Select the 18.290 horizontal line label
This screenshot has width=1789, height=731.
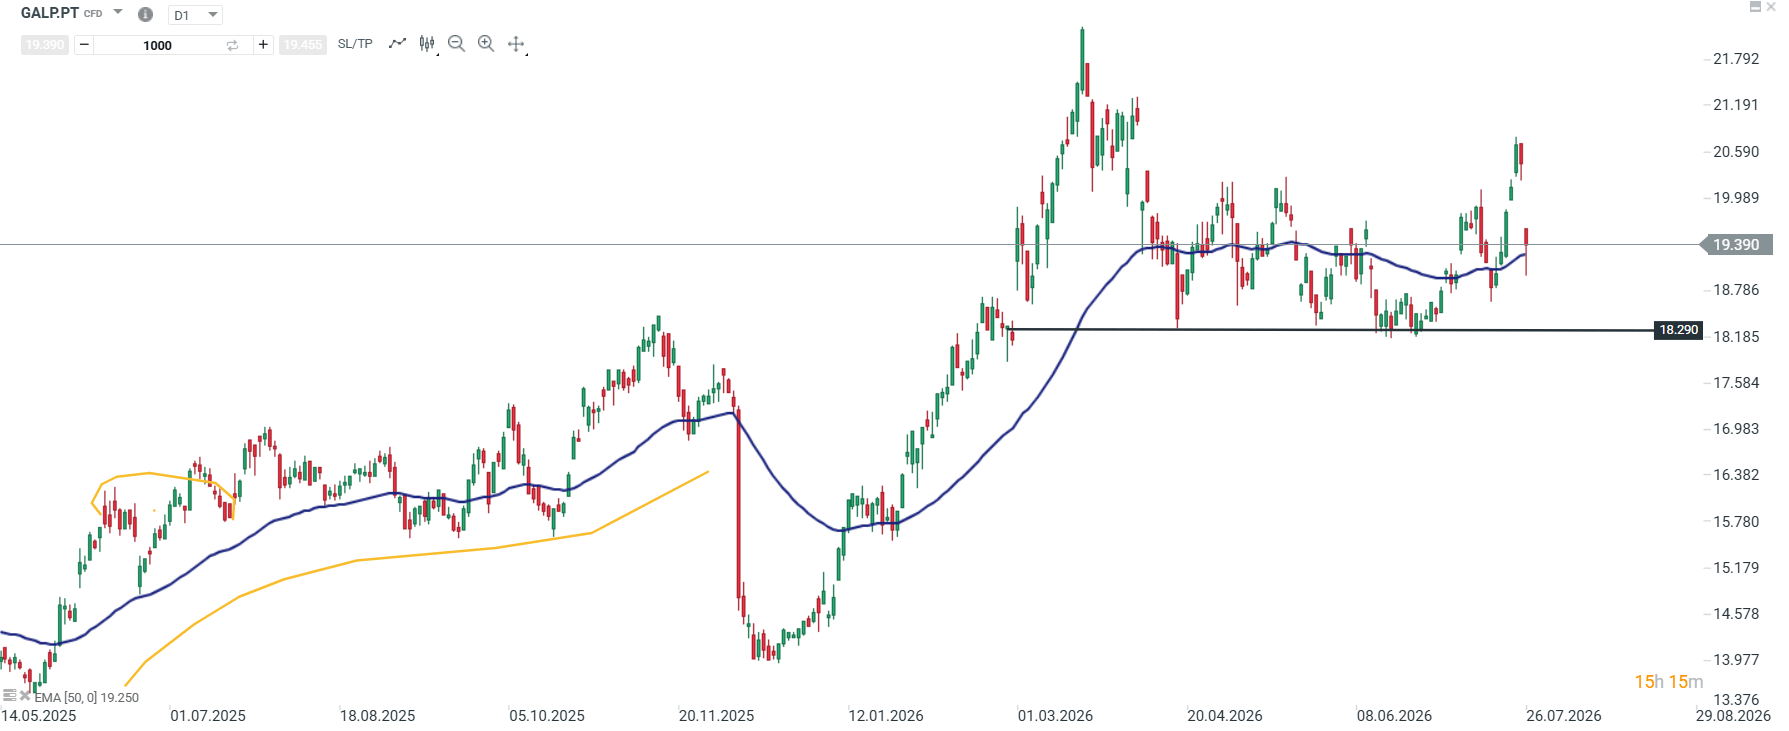point(1678,330)
